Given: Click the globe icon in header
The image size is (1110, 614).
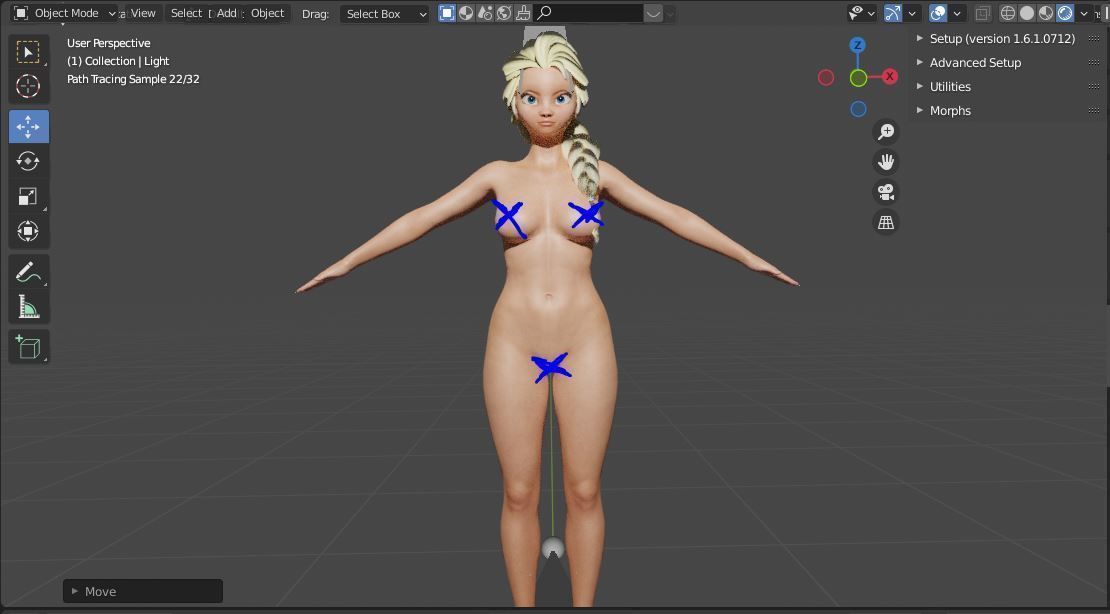Looking at the screenshot, I should click(x=504, y=13).
